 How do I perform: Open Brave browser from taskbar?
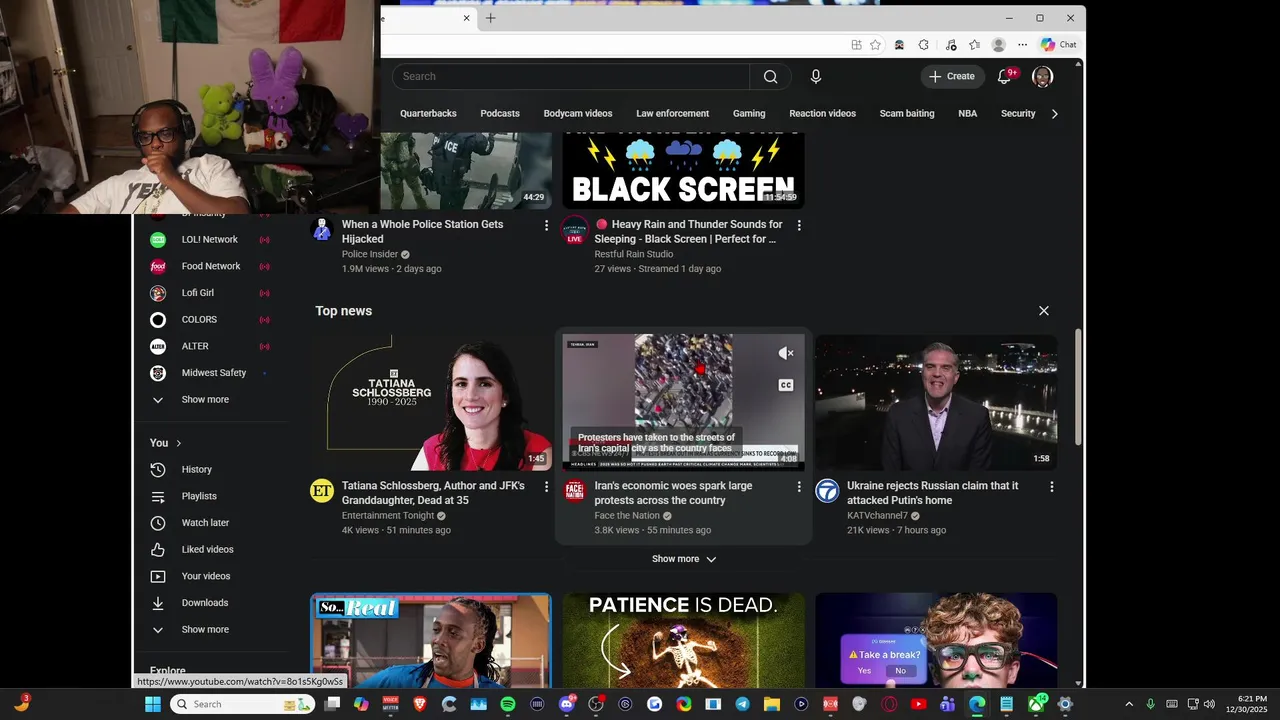tap(419, 704)
